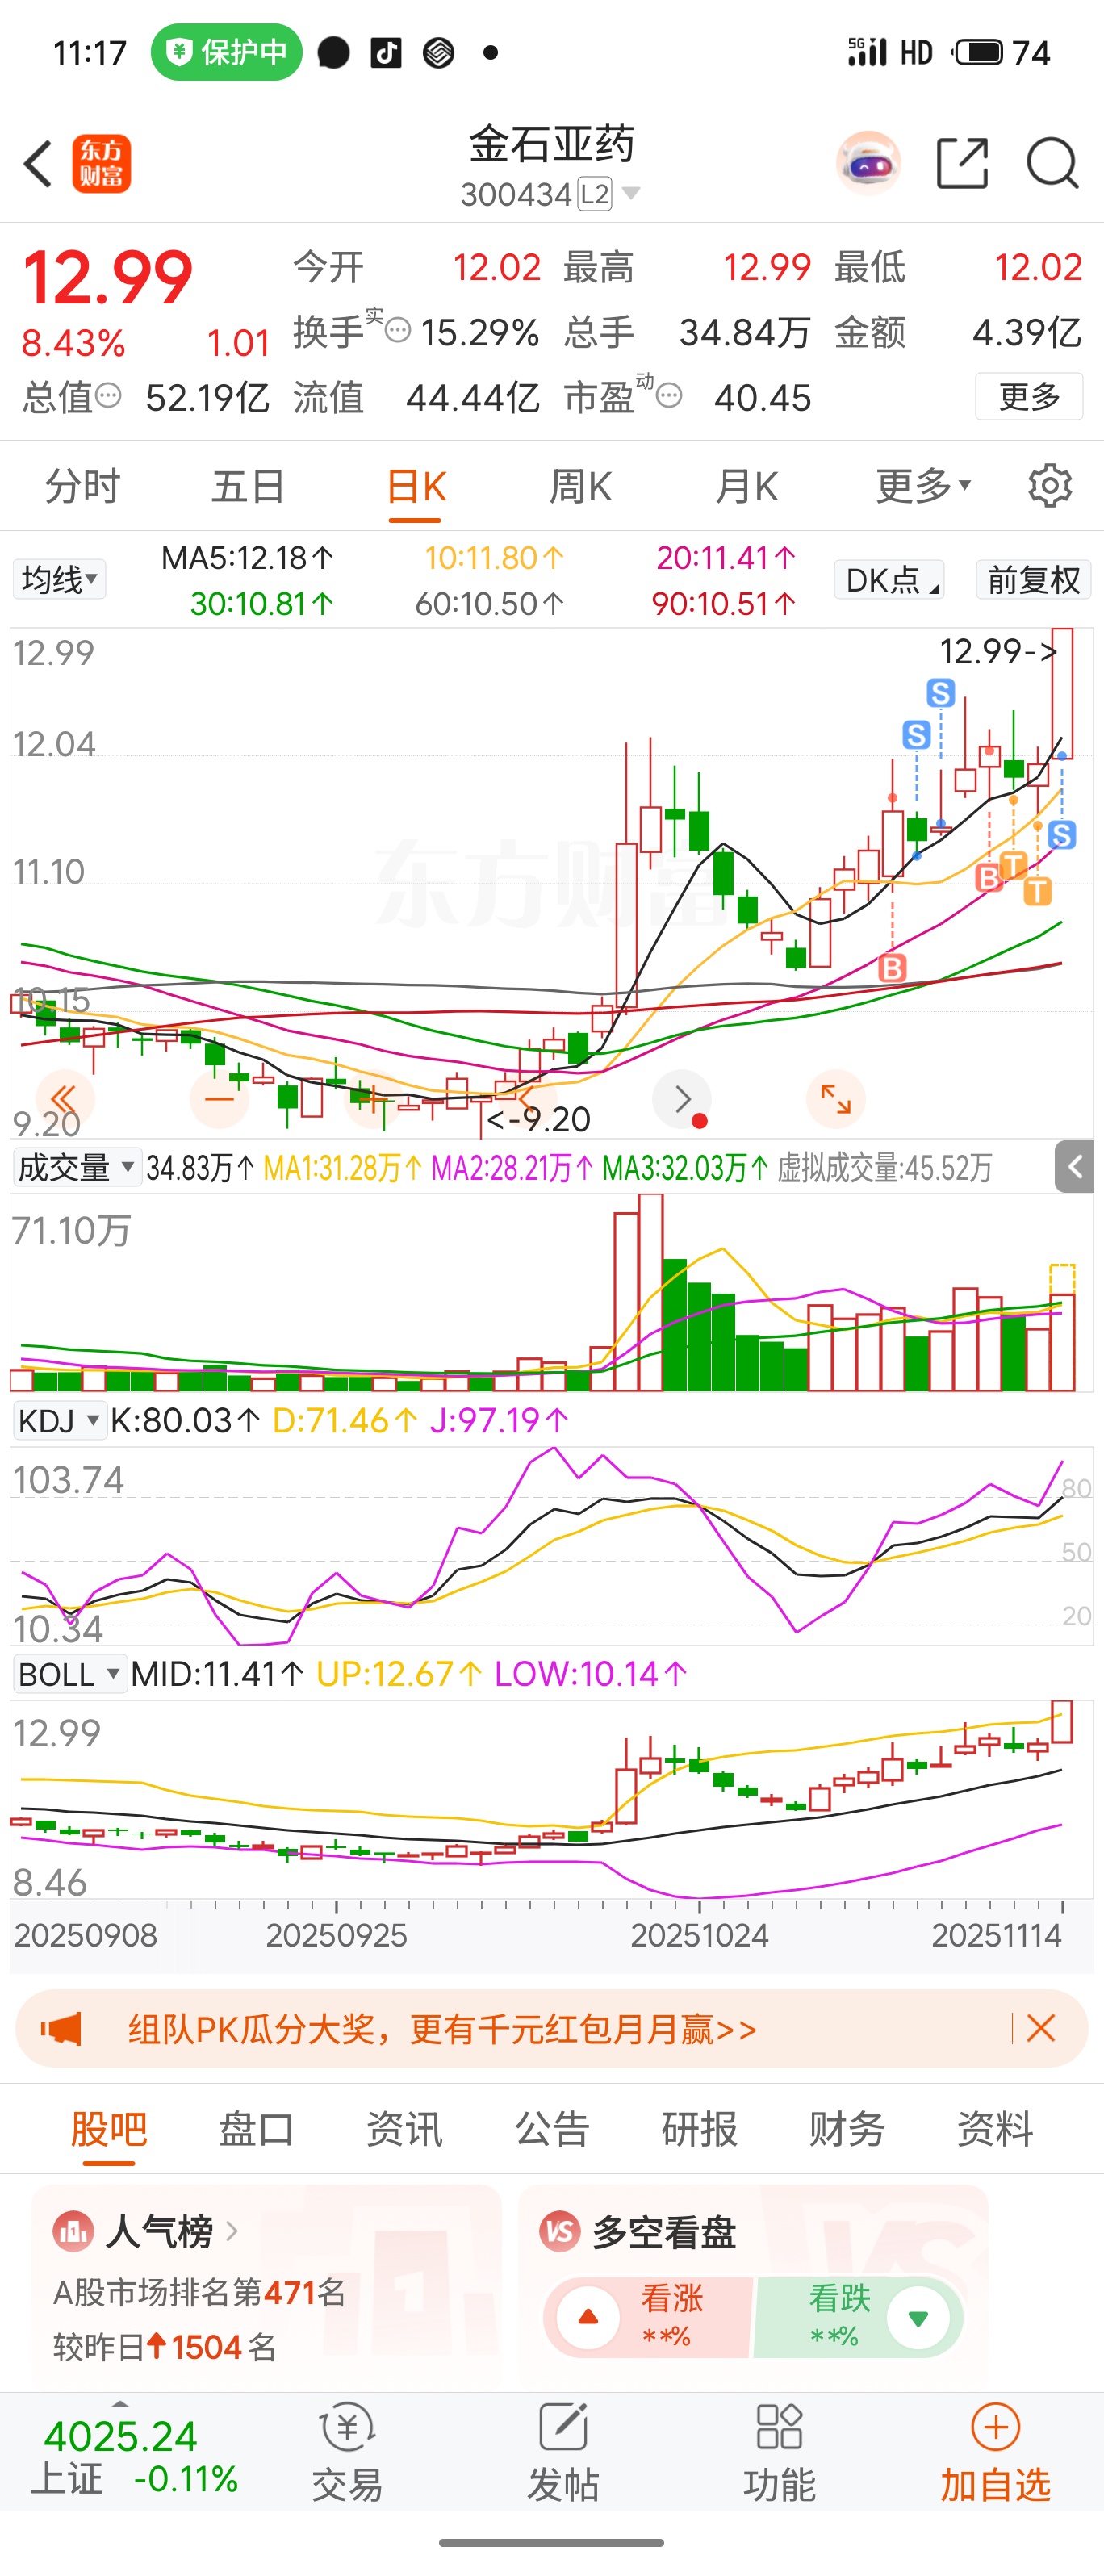Tap the chart scroll-left double arrow
Image resolution: width=1104 pixels, height=2576 pixels.
[64, 1100]
